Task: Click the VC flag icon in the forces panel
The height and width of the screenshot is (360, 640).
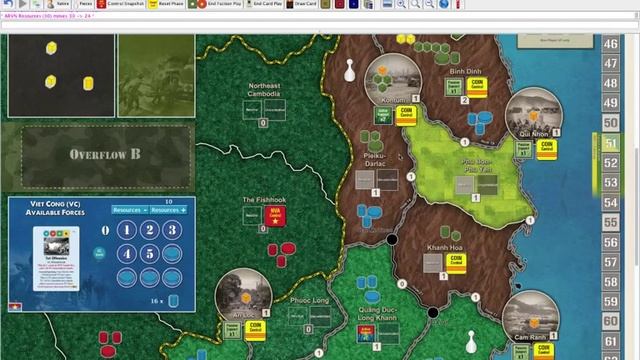Action: pos(15,307)
